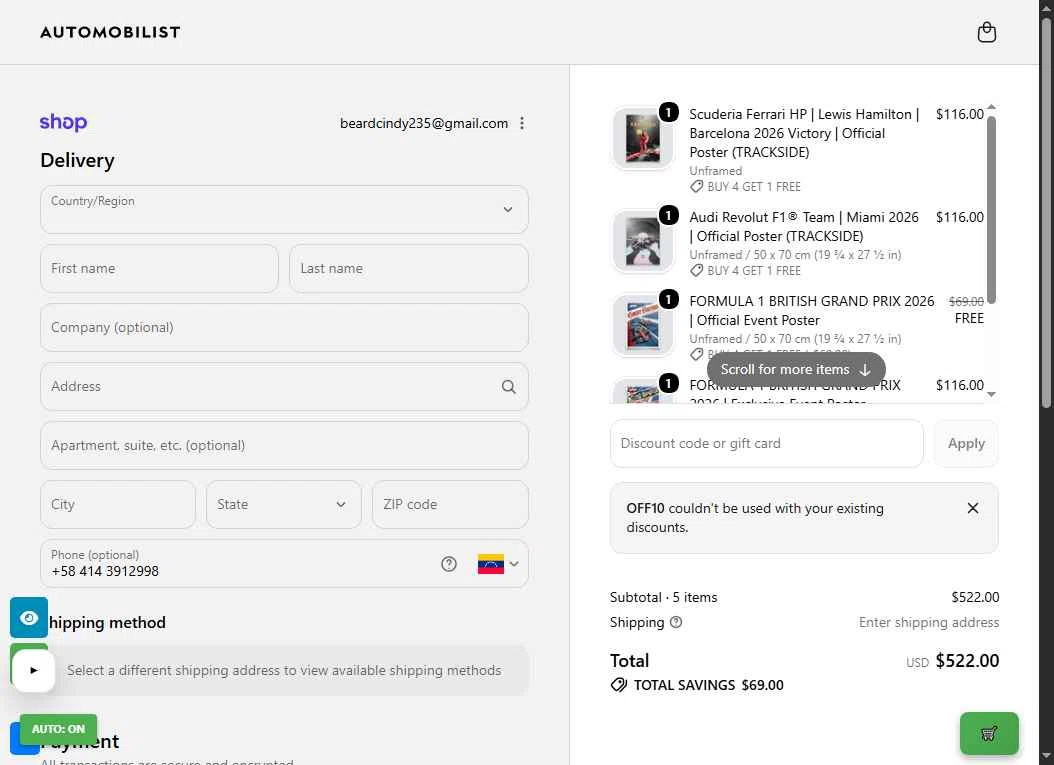Click the FREE price label
The image size is (1054, 765).
[x=969, y=319]
